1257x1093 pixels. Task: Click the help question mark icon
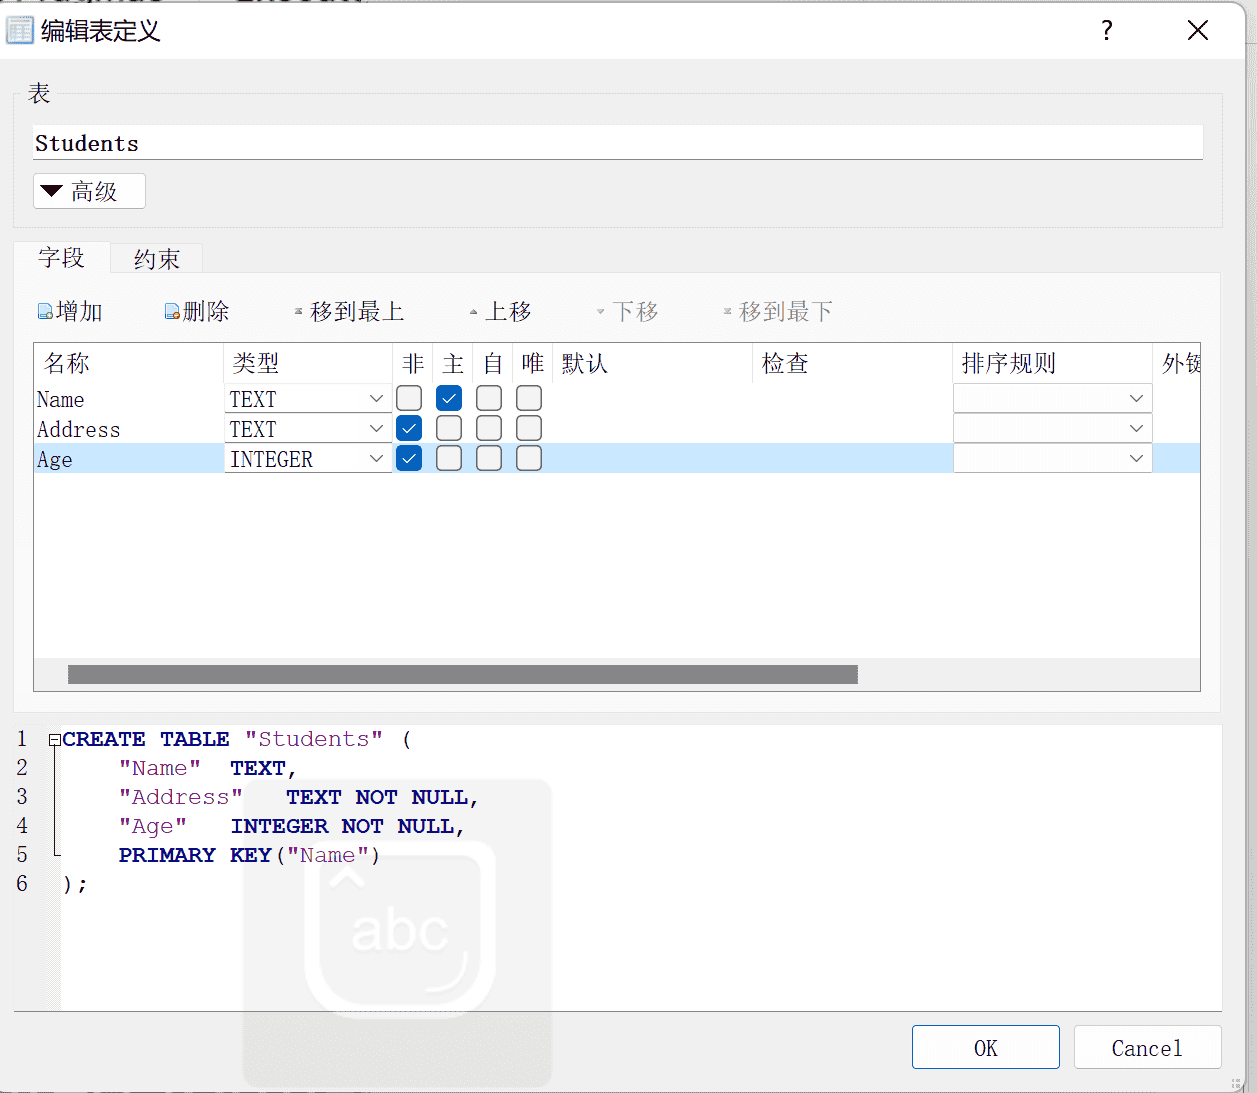1106,31
